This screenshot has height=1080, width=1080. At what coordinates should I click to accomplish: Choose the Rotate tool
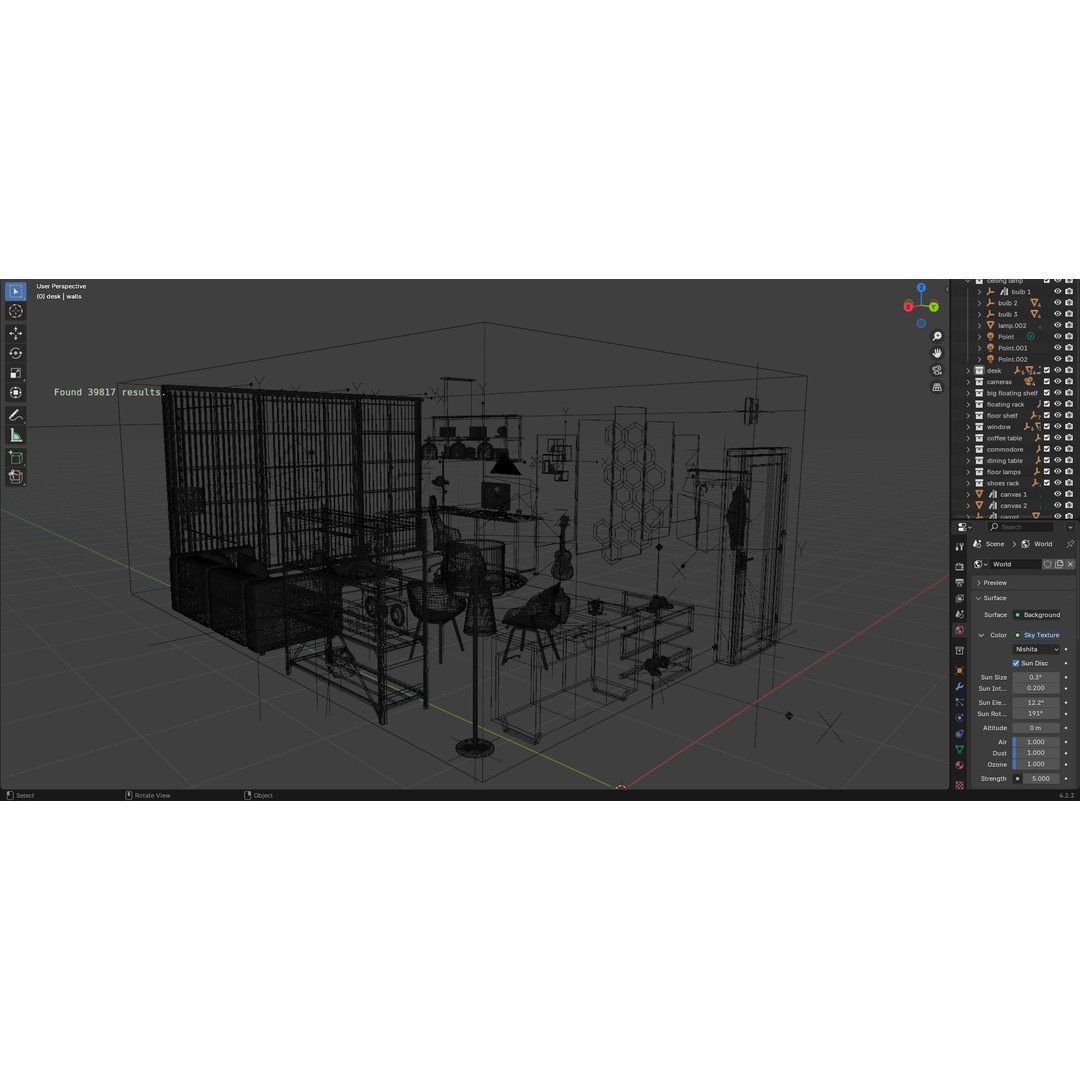pos(16,353)
